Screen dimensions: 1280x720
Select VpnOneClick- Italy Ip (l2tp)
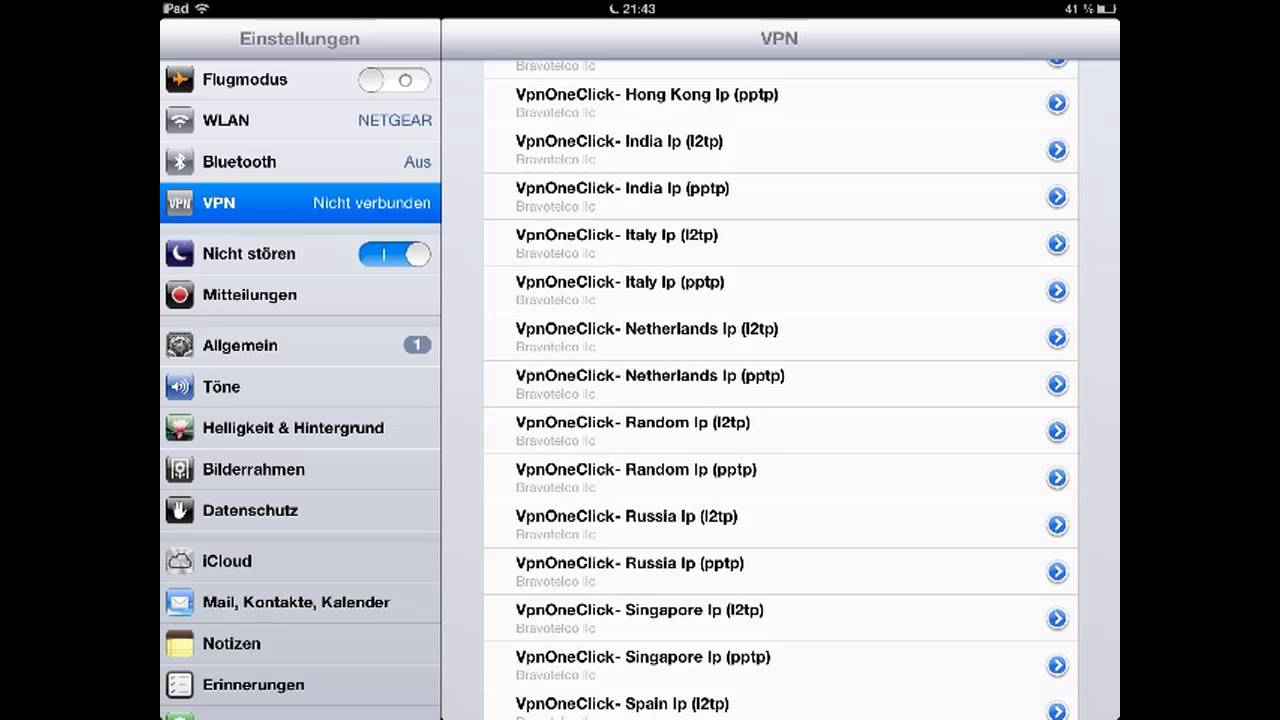click(780, 244)
